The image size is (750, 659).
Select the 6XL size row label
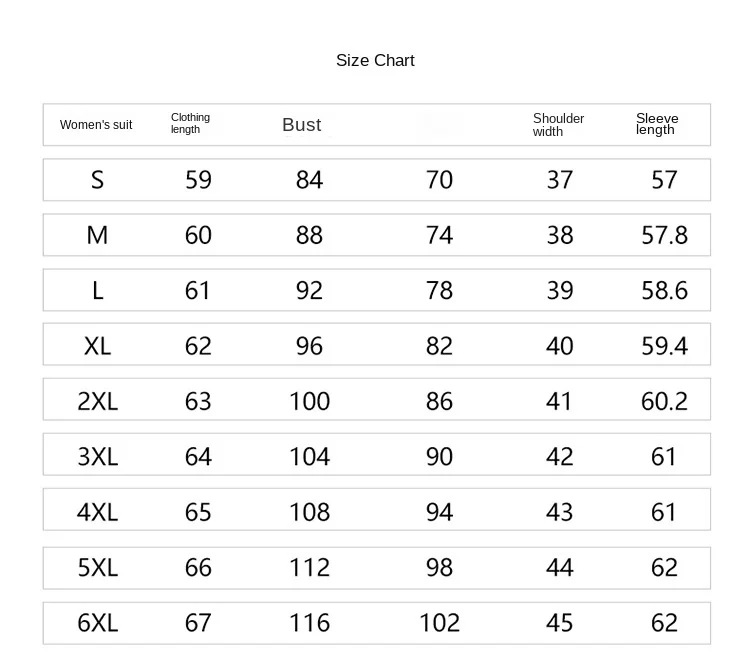click(x=97, y=623)
